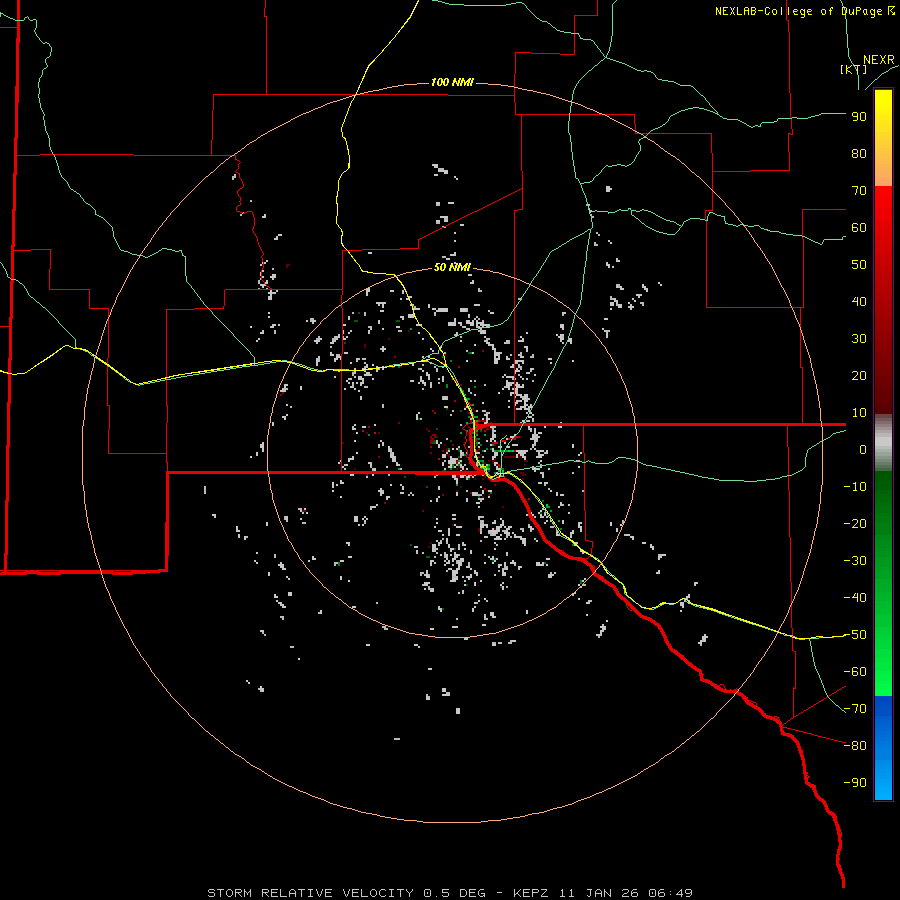Image resolution: width=900 pixels, height=900 pixels.
Task: Click the 0 value on velocity scale
Action: tap(863, 450)
